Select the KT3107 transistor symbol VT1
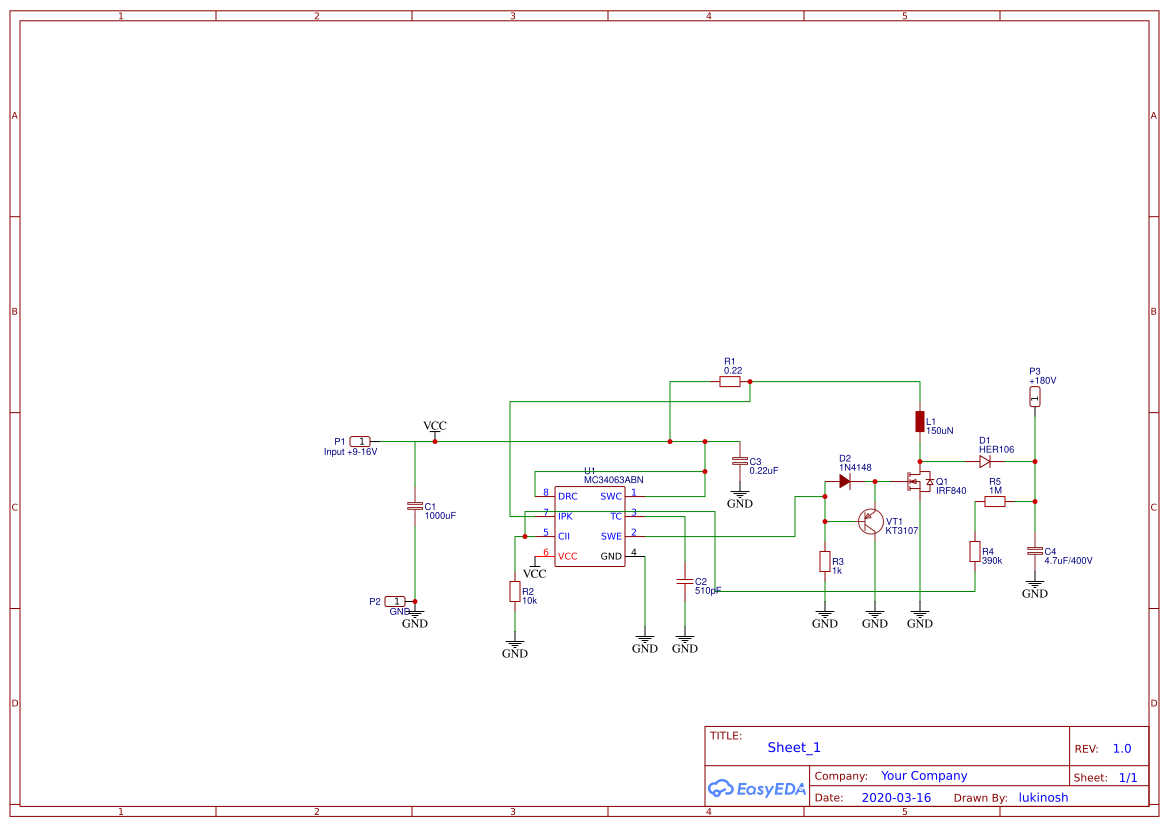The image size is (1169, 827). click(869, 520)
